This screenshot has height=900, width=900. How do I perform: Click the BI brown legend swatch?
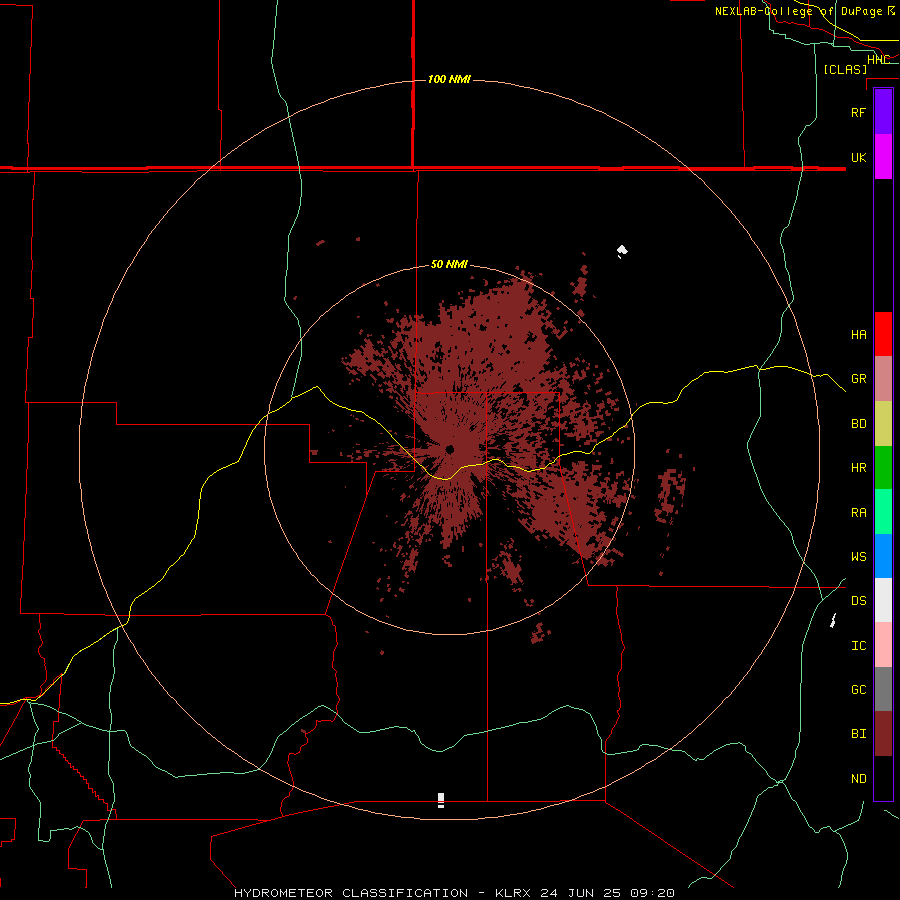pyautogui.click(x=883, y=734)
